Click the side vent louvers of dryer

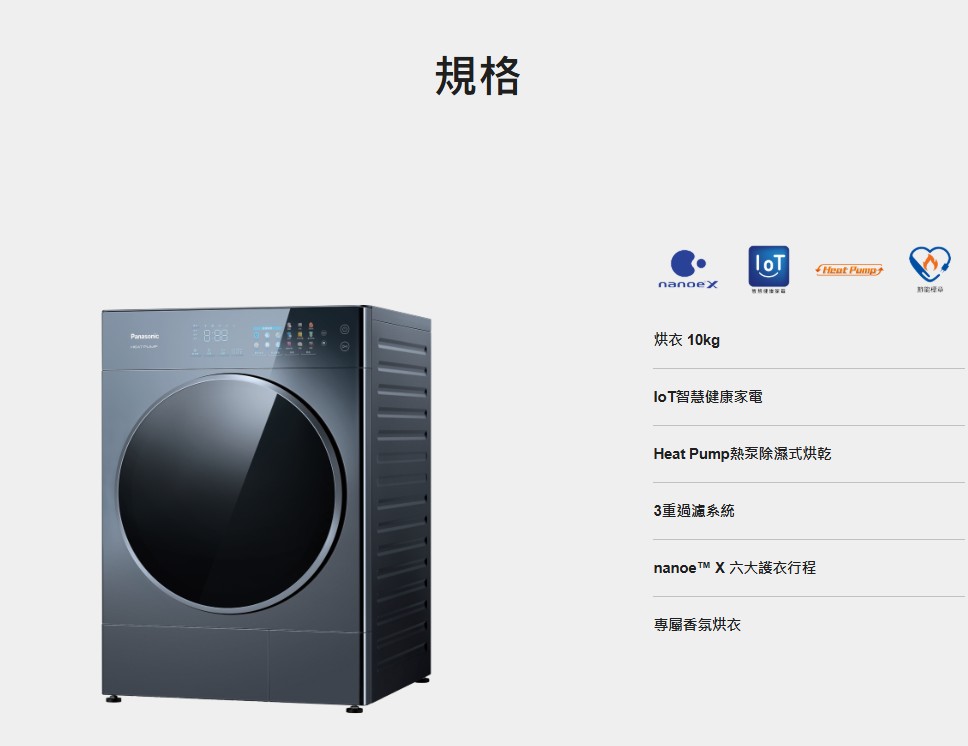pos(401,494)
